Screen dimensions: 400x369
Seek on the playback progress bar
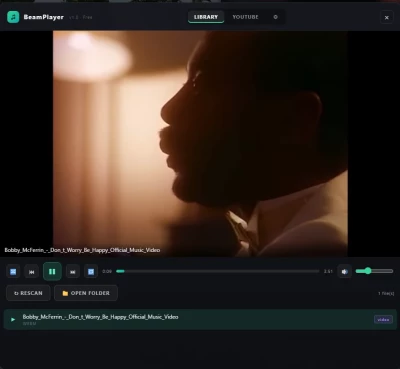click(218, 271)
